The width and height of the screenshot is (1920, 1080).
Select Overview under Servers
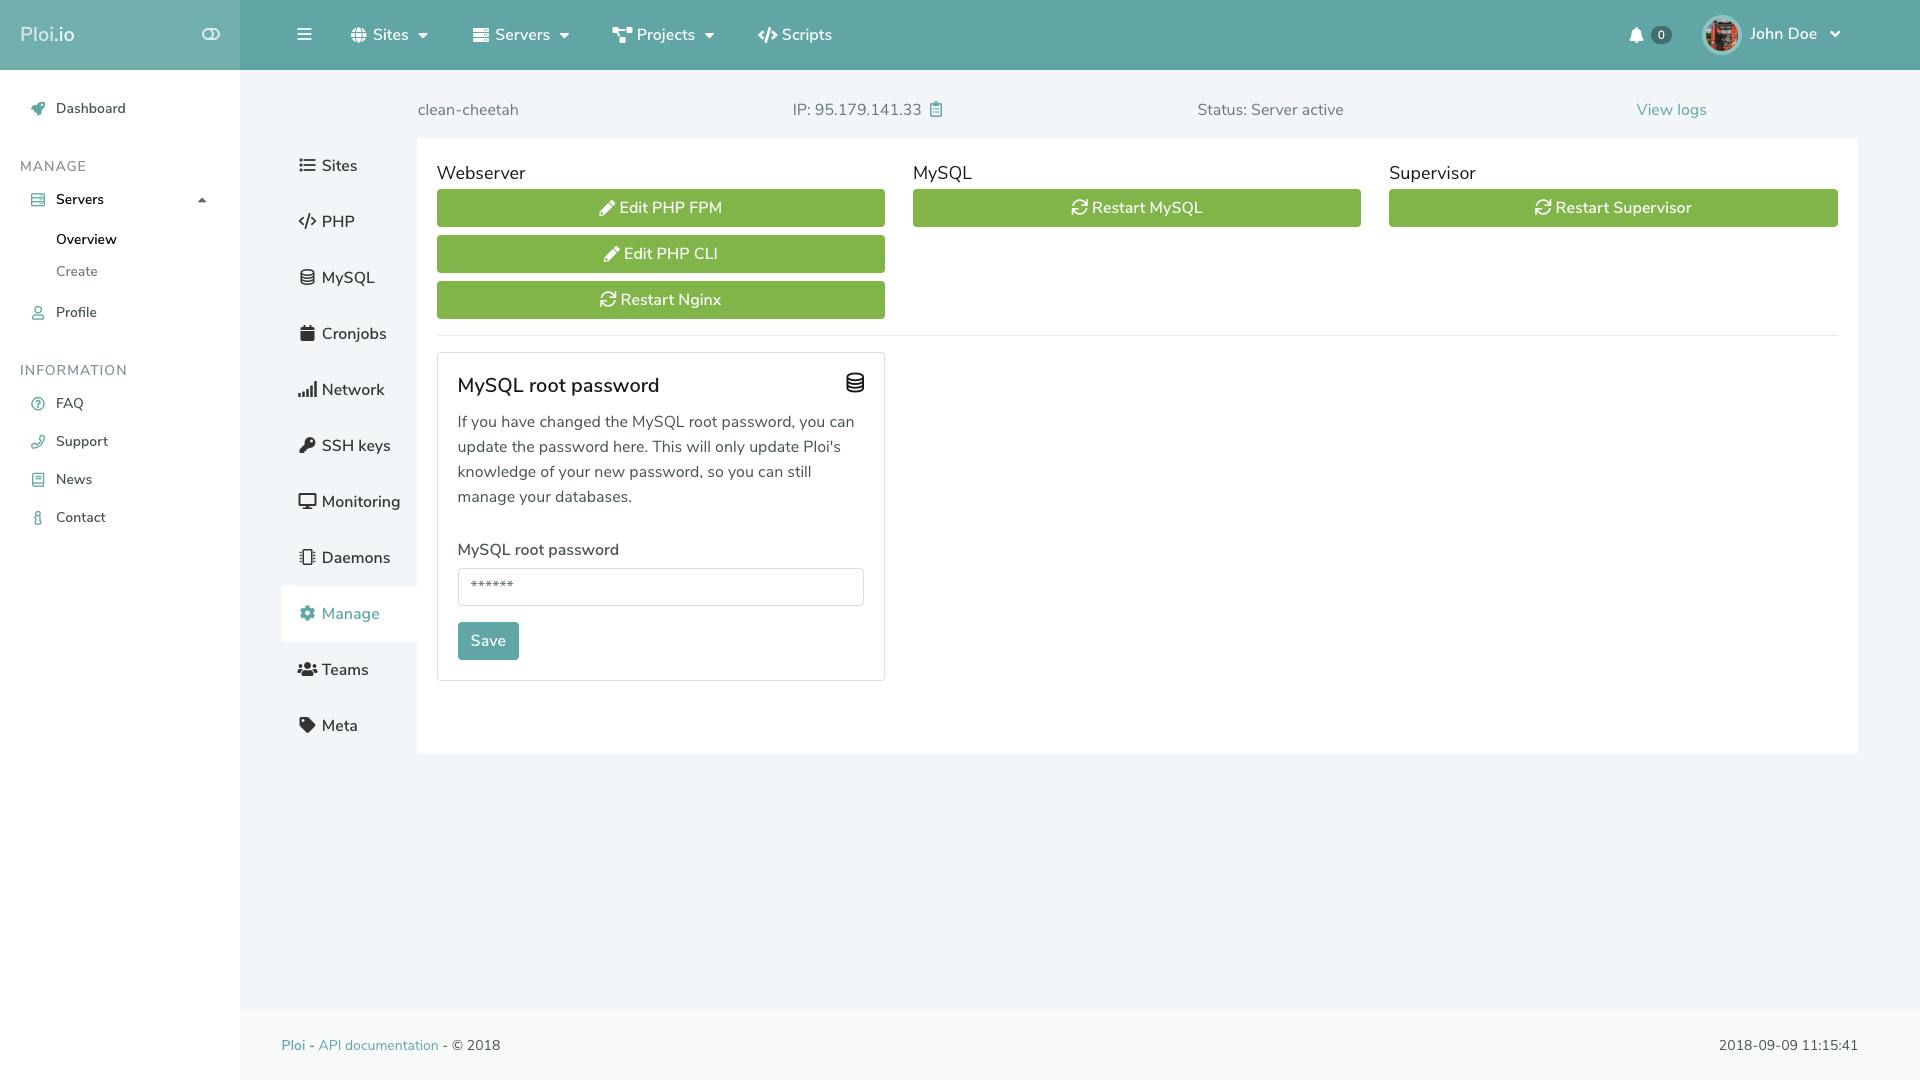tap(86, 239)
